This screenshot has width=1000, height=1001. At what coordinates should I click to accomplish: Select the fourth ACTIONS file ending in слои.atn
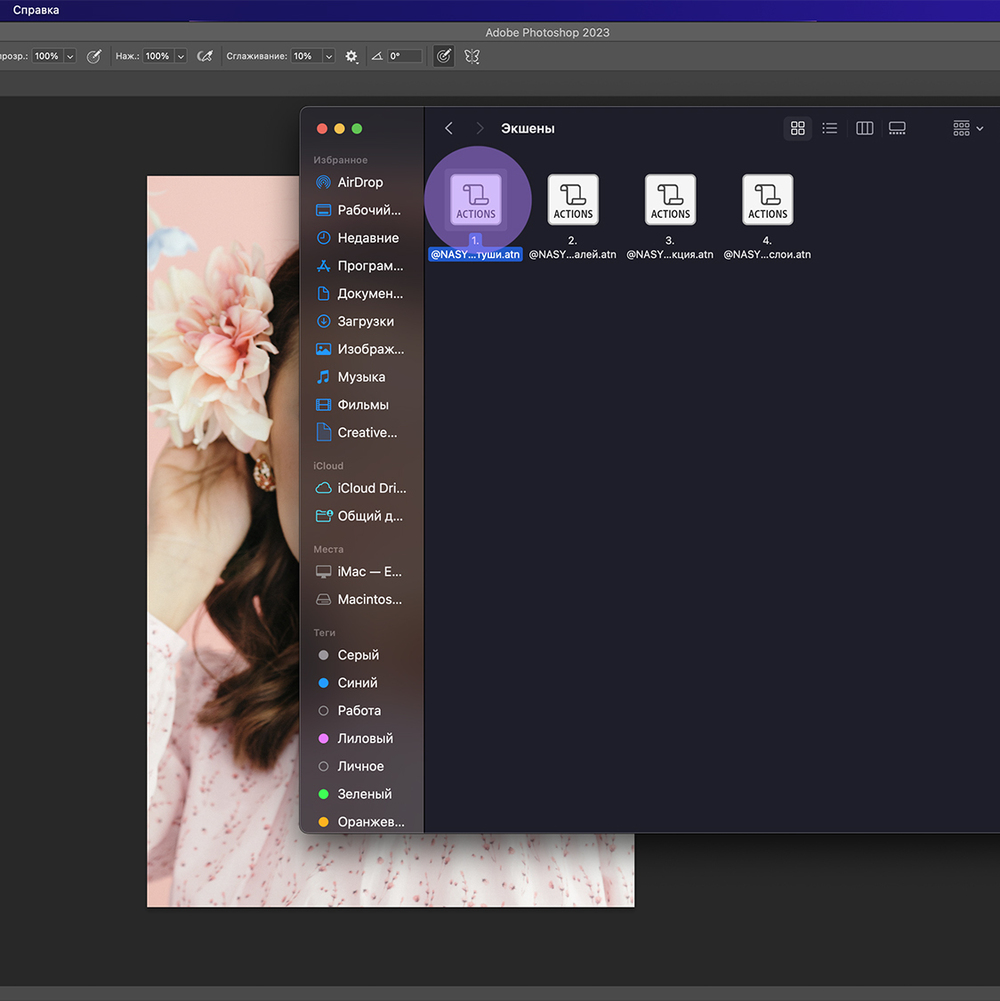coord(767,200)
